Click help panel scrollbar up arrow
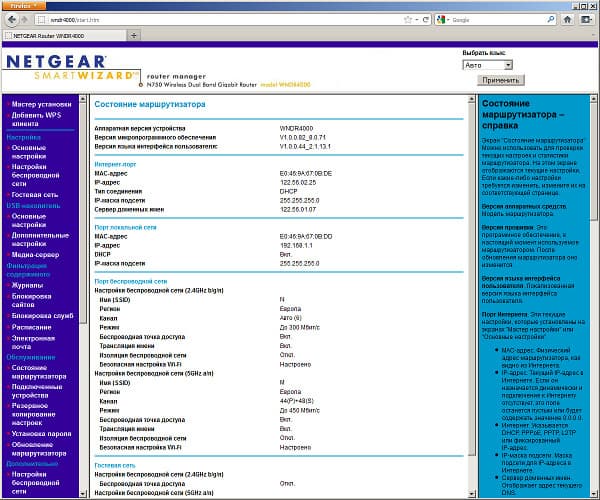This screenshot has height=500, width=600. point(594,99)
